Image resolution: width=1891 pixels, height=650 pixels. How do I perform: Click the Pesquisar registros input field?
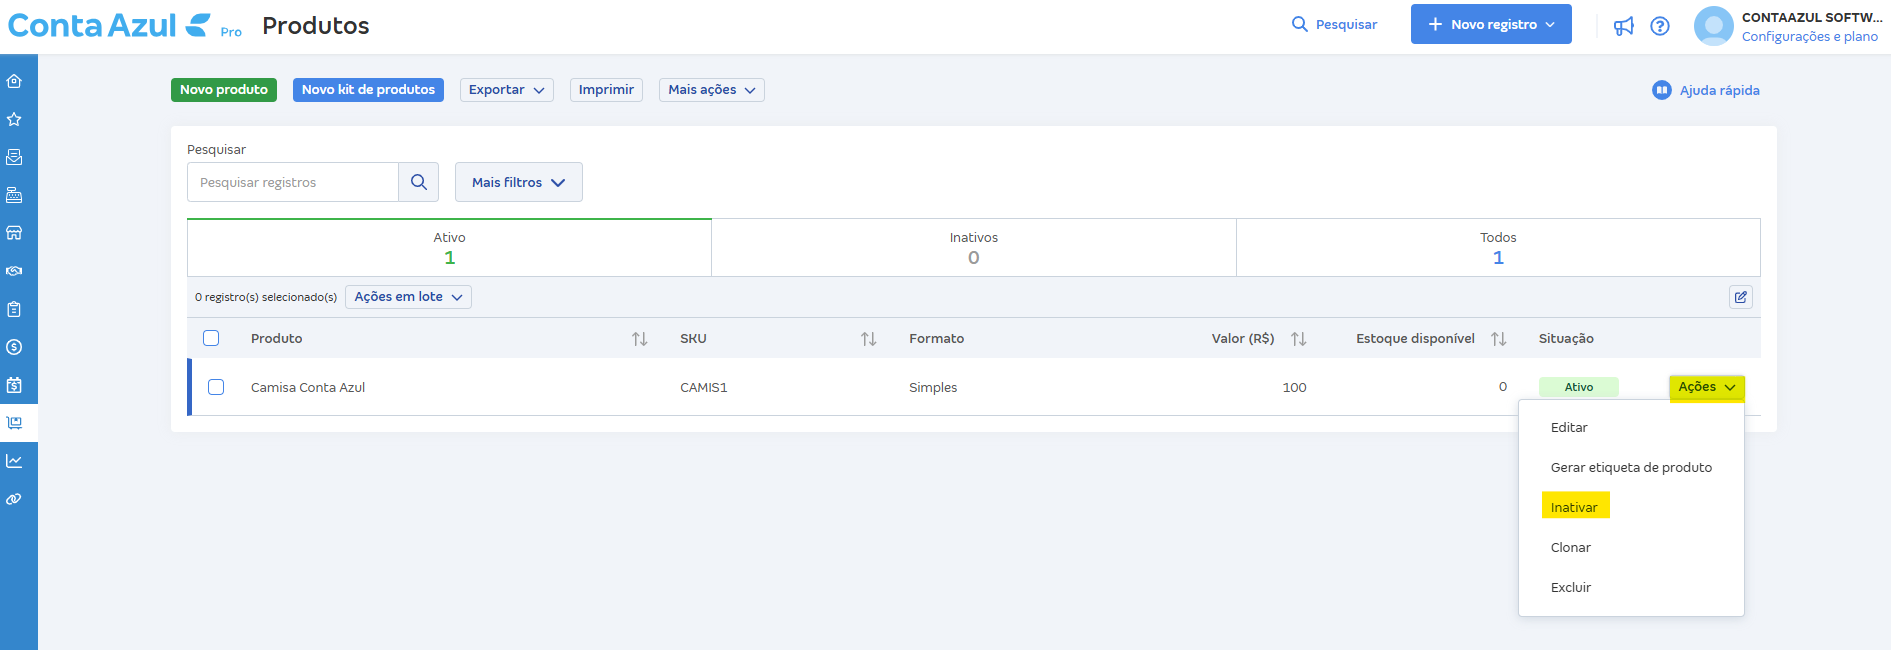[293, 182]
